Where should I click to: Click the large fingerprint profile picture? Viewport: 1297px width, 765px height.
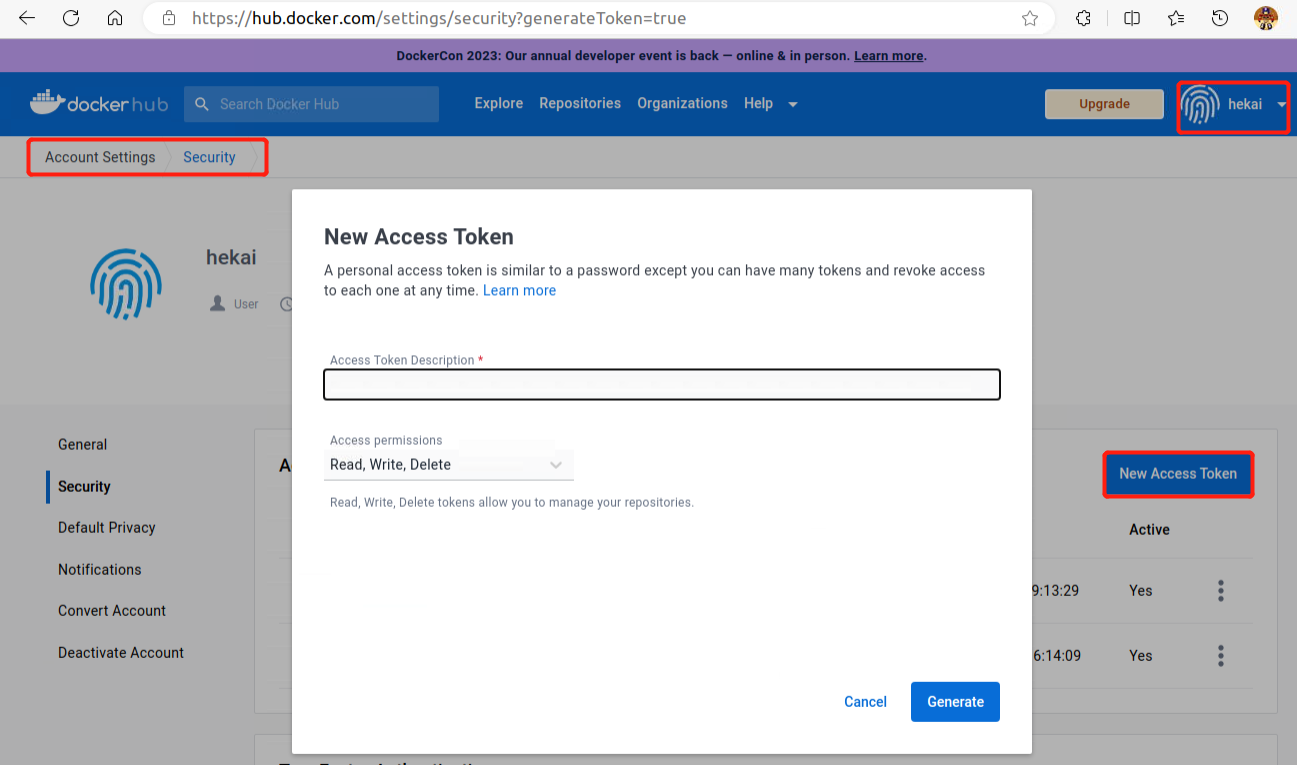tap(126, 284)
